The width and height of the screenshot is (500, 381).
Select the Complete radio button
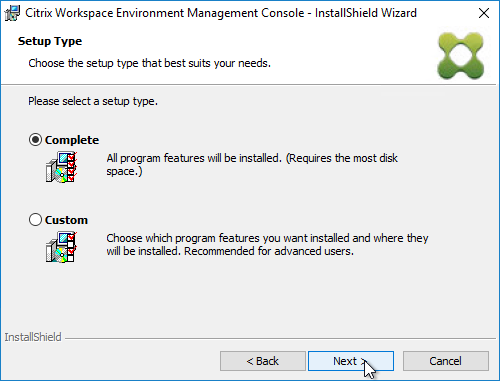point(35,140)
